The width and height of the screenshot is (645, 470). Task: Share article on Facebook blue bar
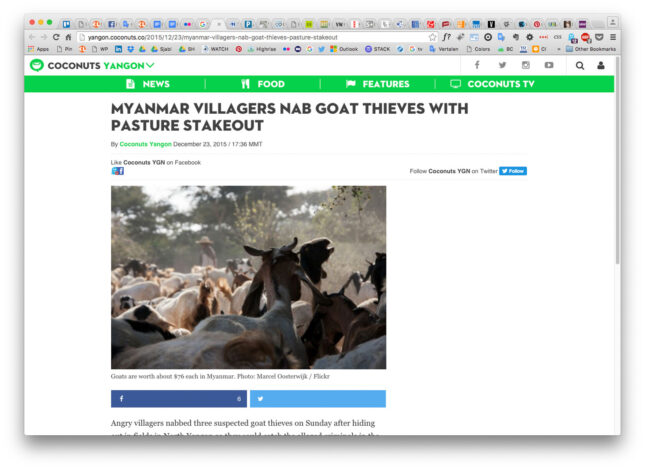pyautogui.click(x=179, y=398)
